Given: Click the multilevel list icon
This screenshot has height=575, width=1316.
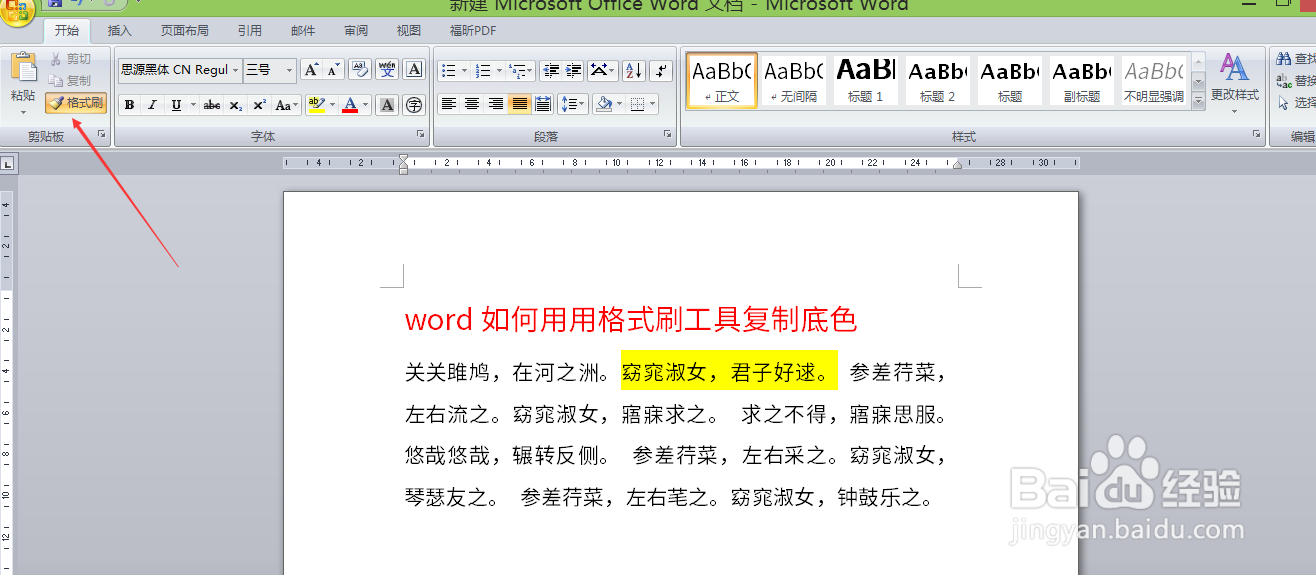Looking at the screenshot, I should [x=521, y=70].
